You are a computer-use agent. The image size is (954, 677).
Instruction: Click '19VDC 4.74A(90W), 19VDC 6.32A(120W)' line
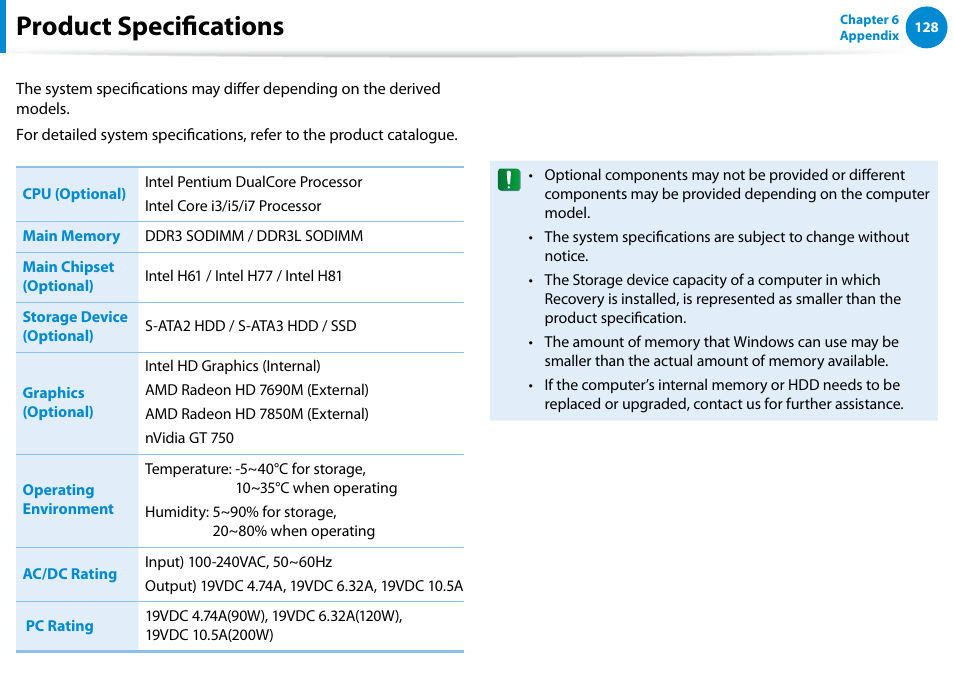274,616
